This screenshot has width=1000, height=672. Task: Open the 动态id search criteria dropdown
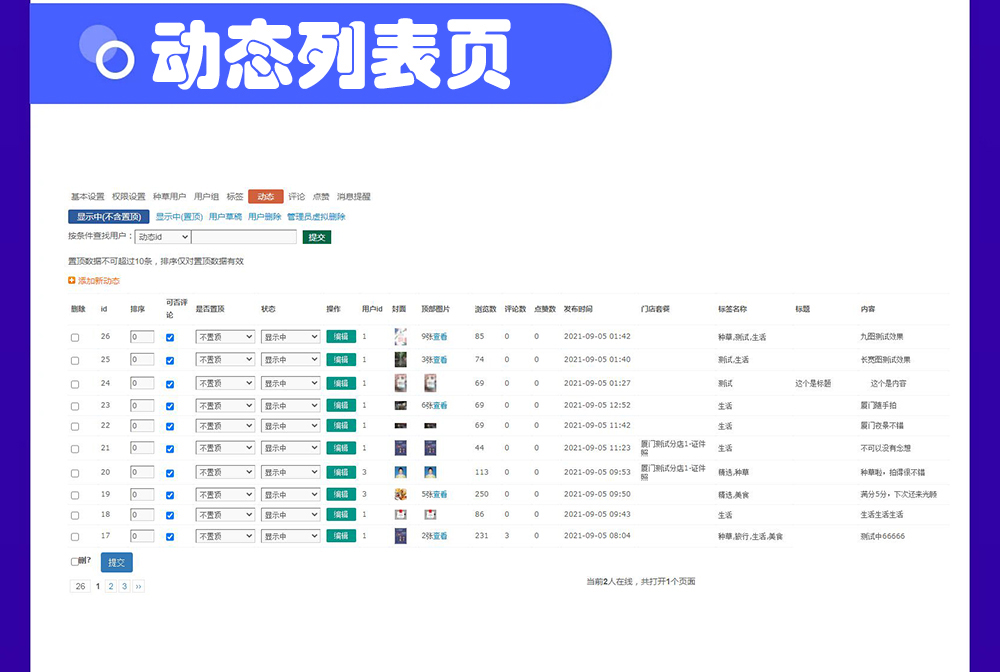163,237
